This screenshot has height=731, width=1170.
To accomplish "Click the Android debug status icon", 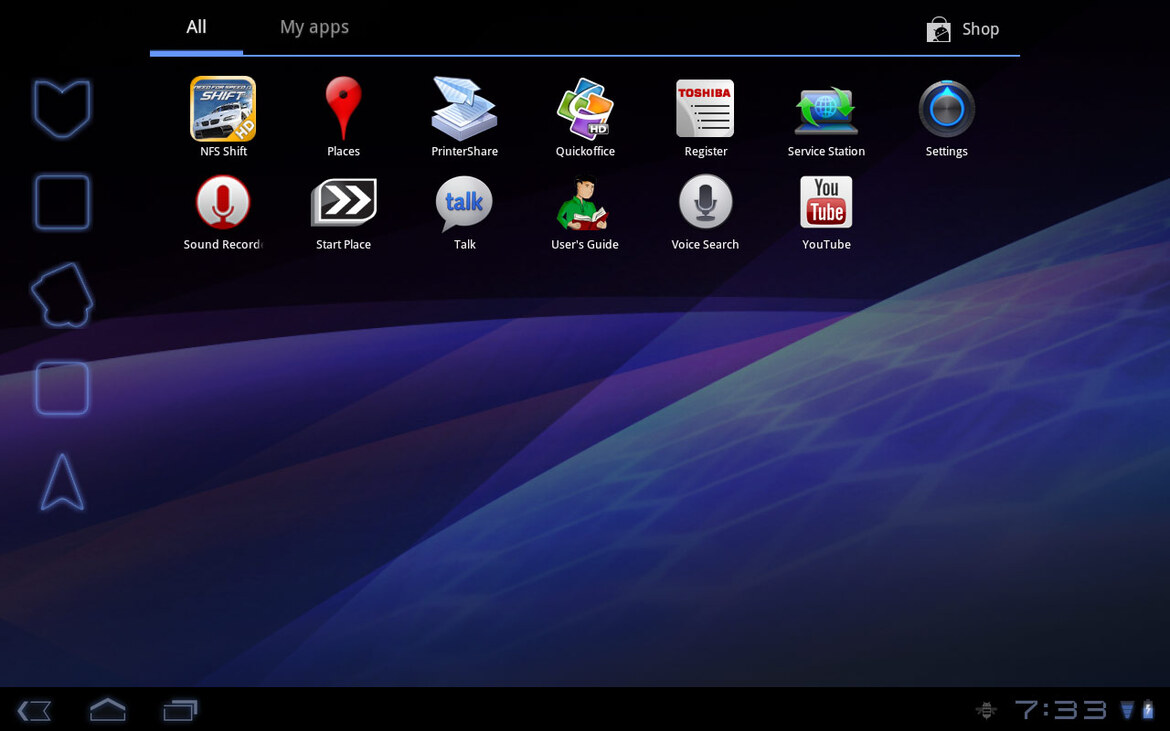I will pyautogui.click(x=986, y=710).
